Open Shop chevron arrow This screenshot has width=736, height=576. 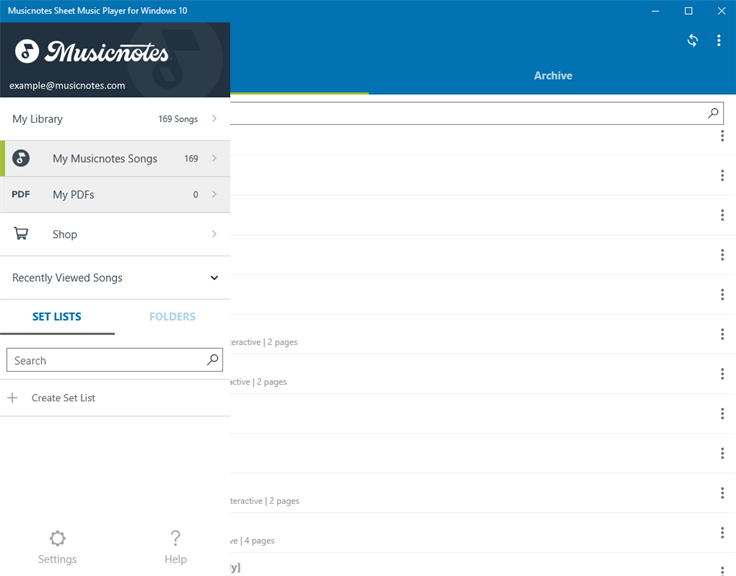(x=214, y=234)
